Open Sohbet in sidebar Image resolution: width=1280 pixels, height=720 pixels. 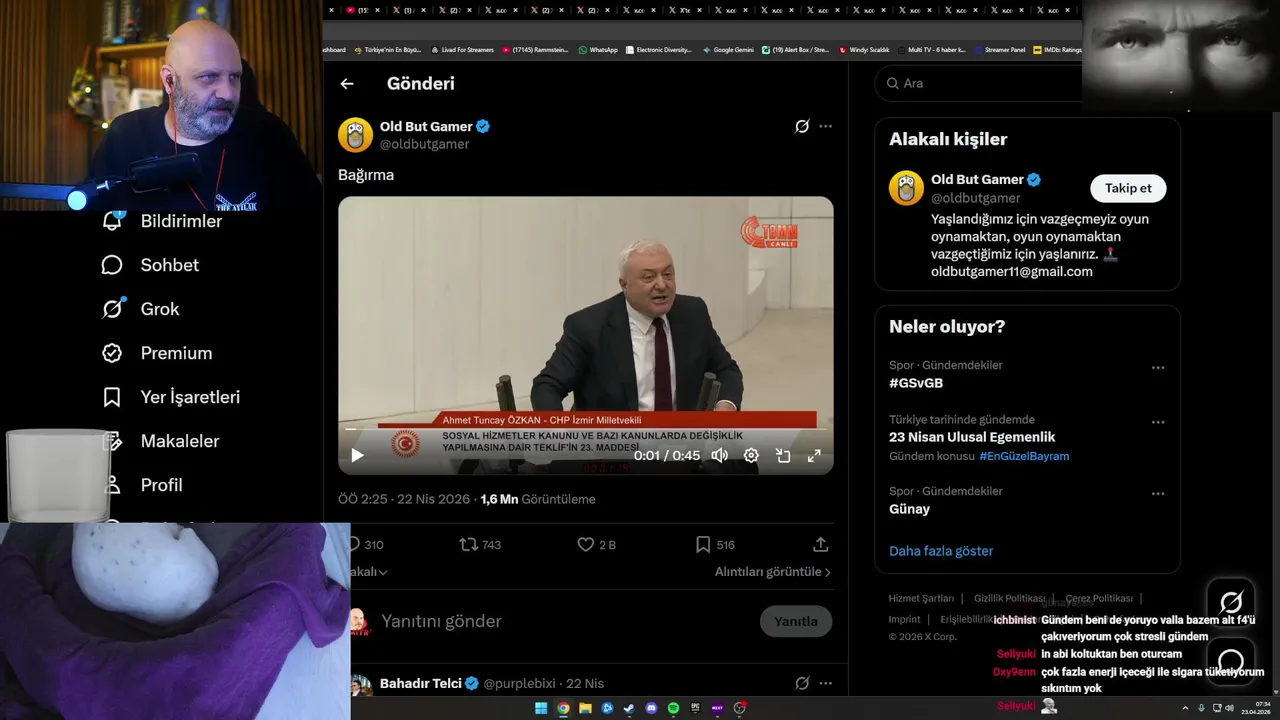click(150, 265)
